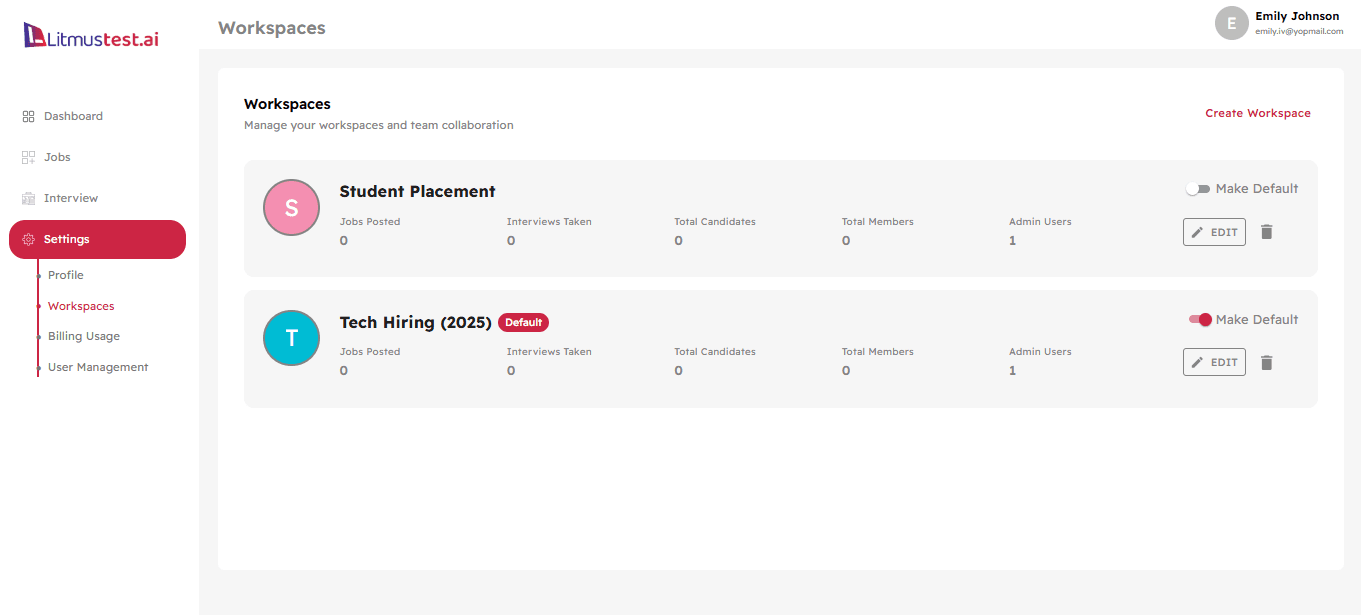Collapse the Settings submenu
Viewport: 1361px width, 615px height.
click(66, 239)
